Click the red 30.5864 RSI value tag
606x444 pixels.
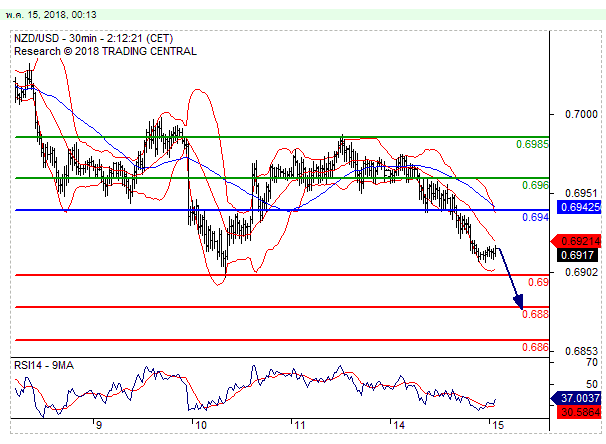(579, 412)
